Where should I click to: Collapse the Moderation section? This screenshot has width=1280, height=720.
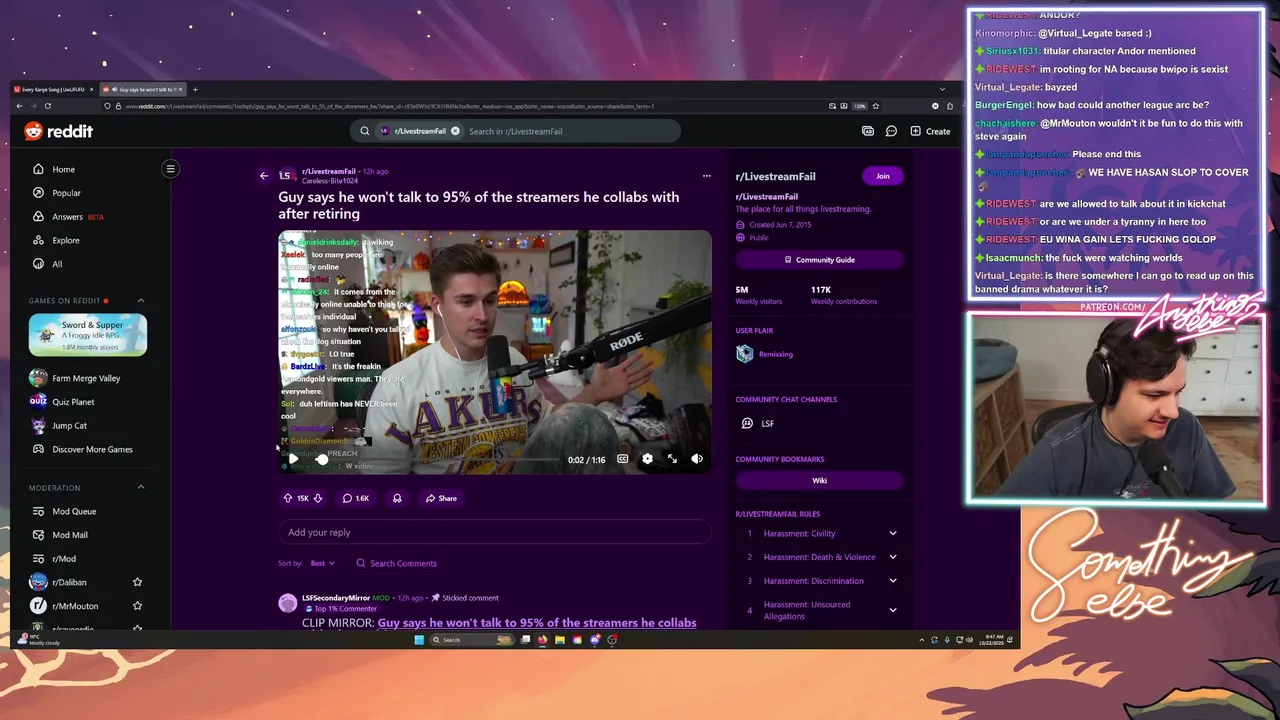[x=141, y=487]
